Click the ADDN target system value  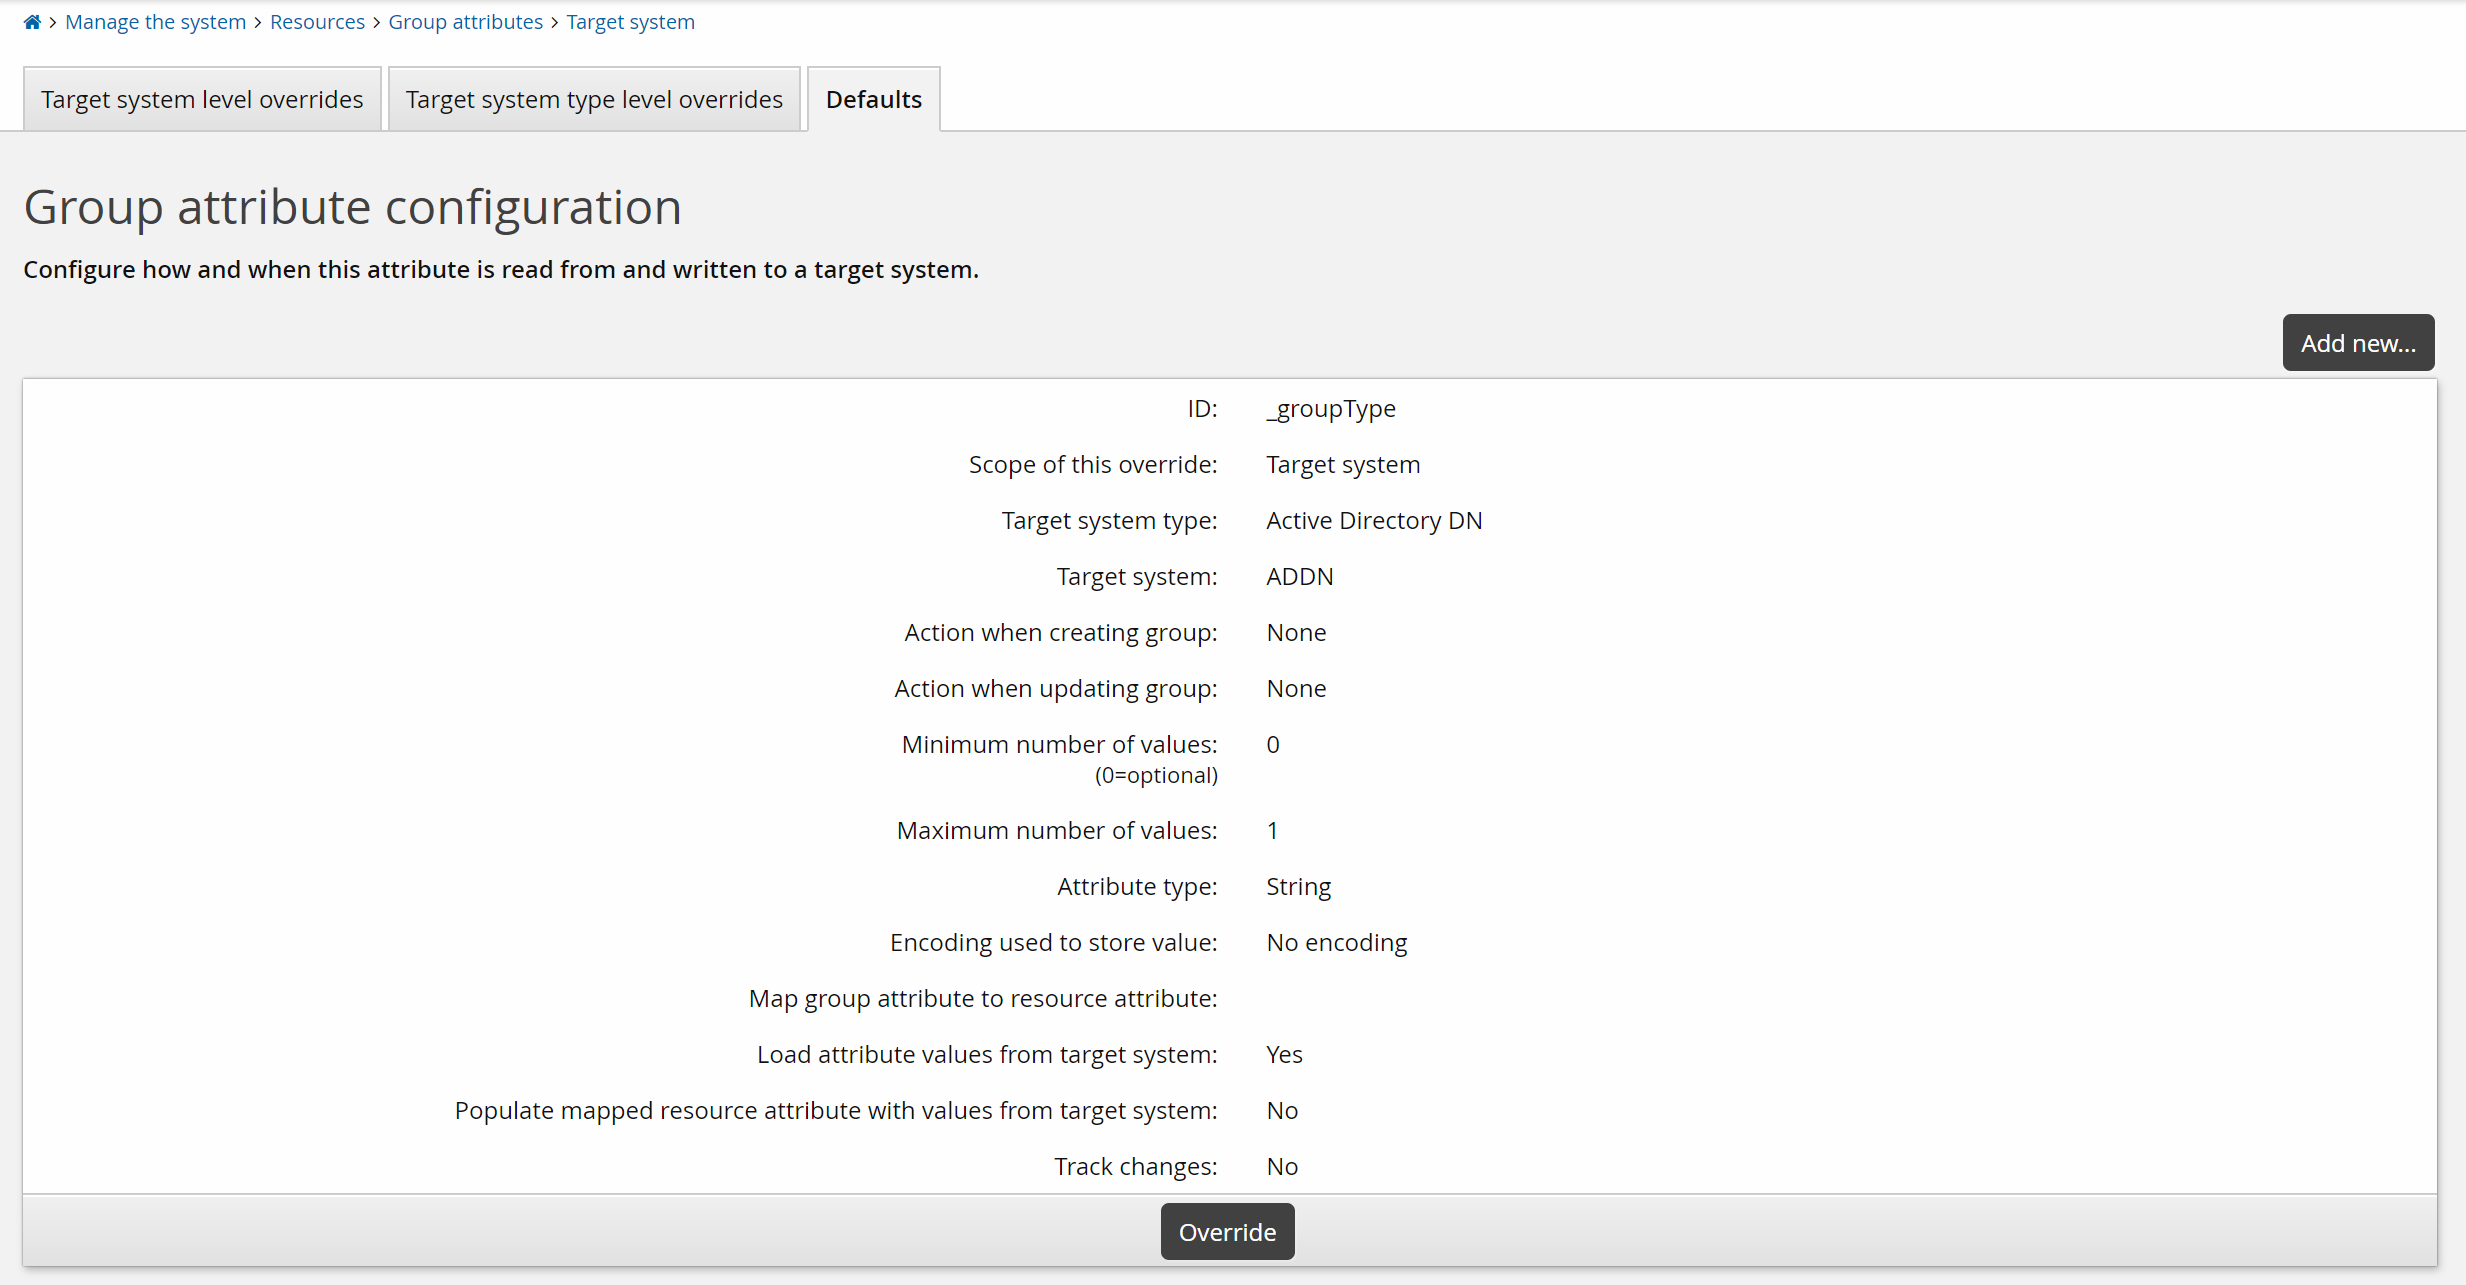pos(1299,576)
